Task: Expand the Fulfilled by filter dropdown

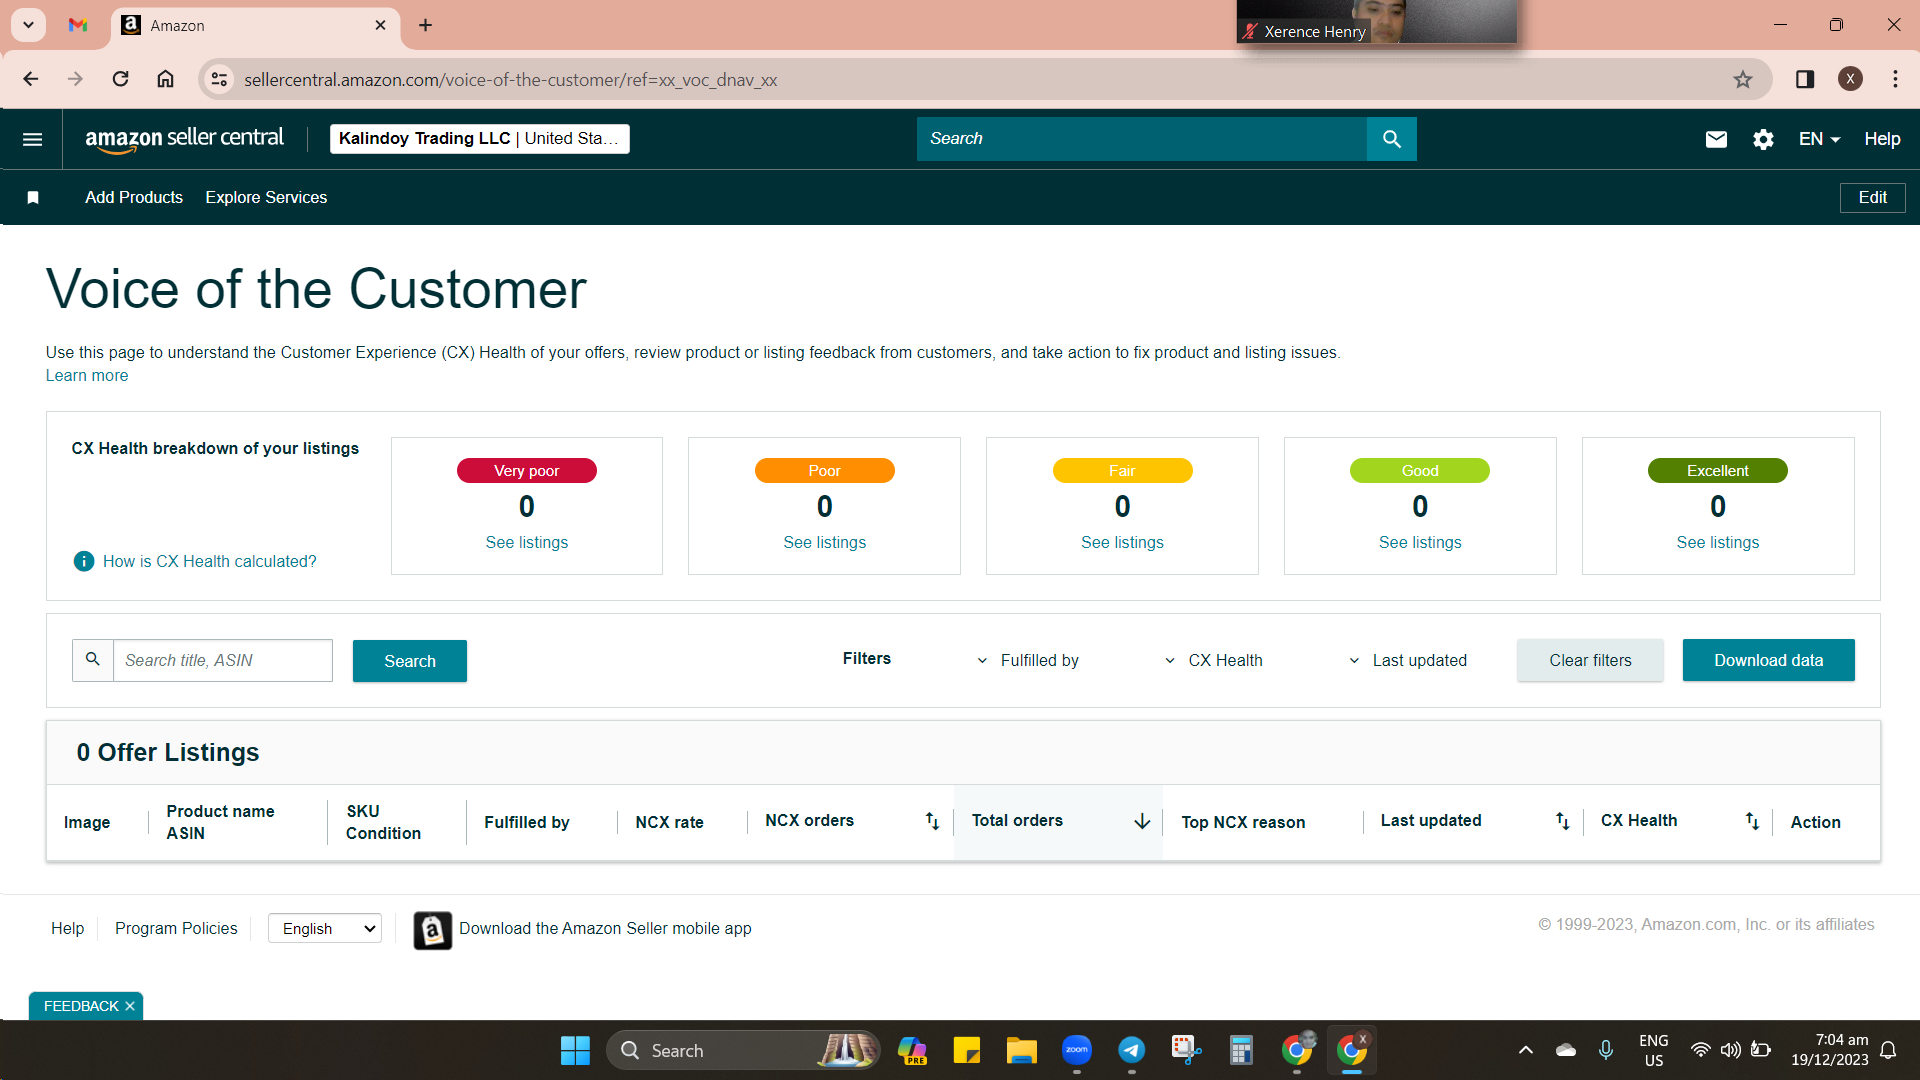Action: [1028, 661]
